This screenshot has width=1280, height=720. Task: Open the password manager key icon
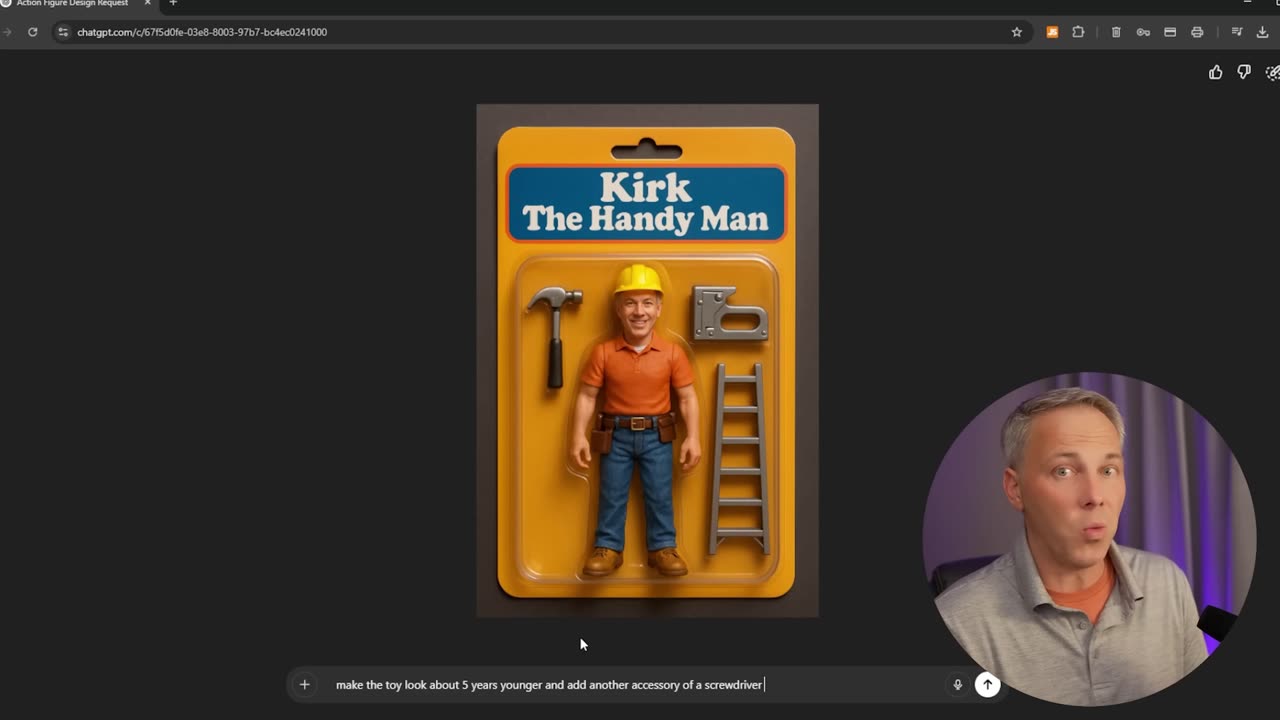(1143, 32)
